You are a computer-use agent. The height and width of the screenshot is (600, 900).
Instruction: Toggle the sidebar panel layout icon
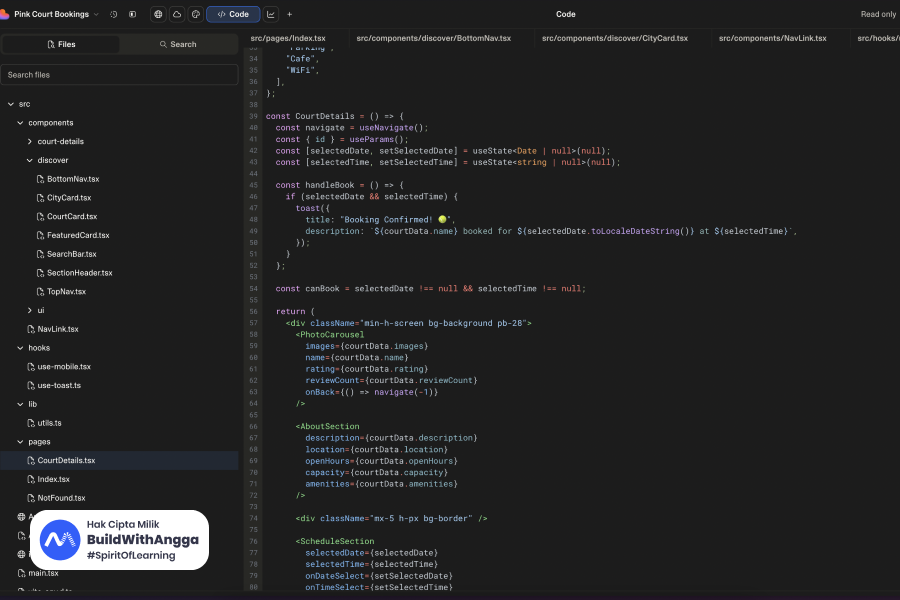click(x=132, y=15)
